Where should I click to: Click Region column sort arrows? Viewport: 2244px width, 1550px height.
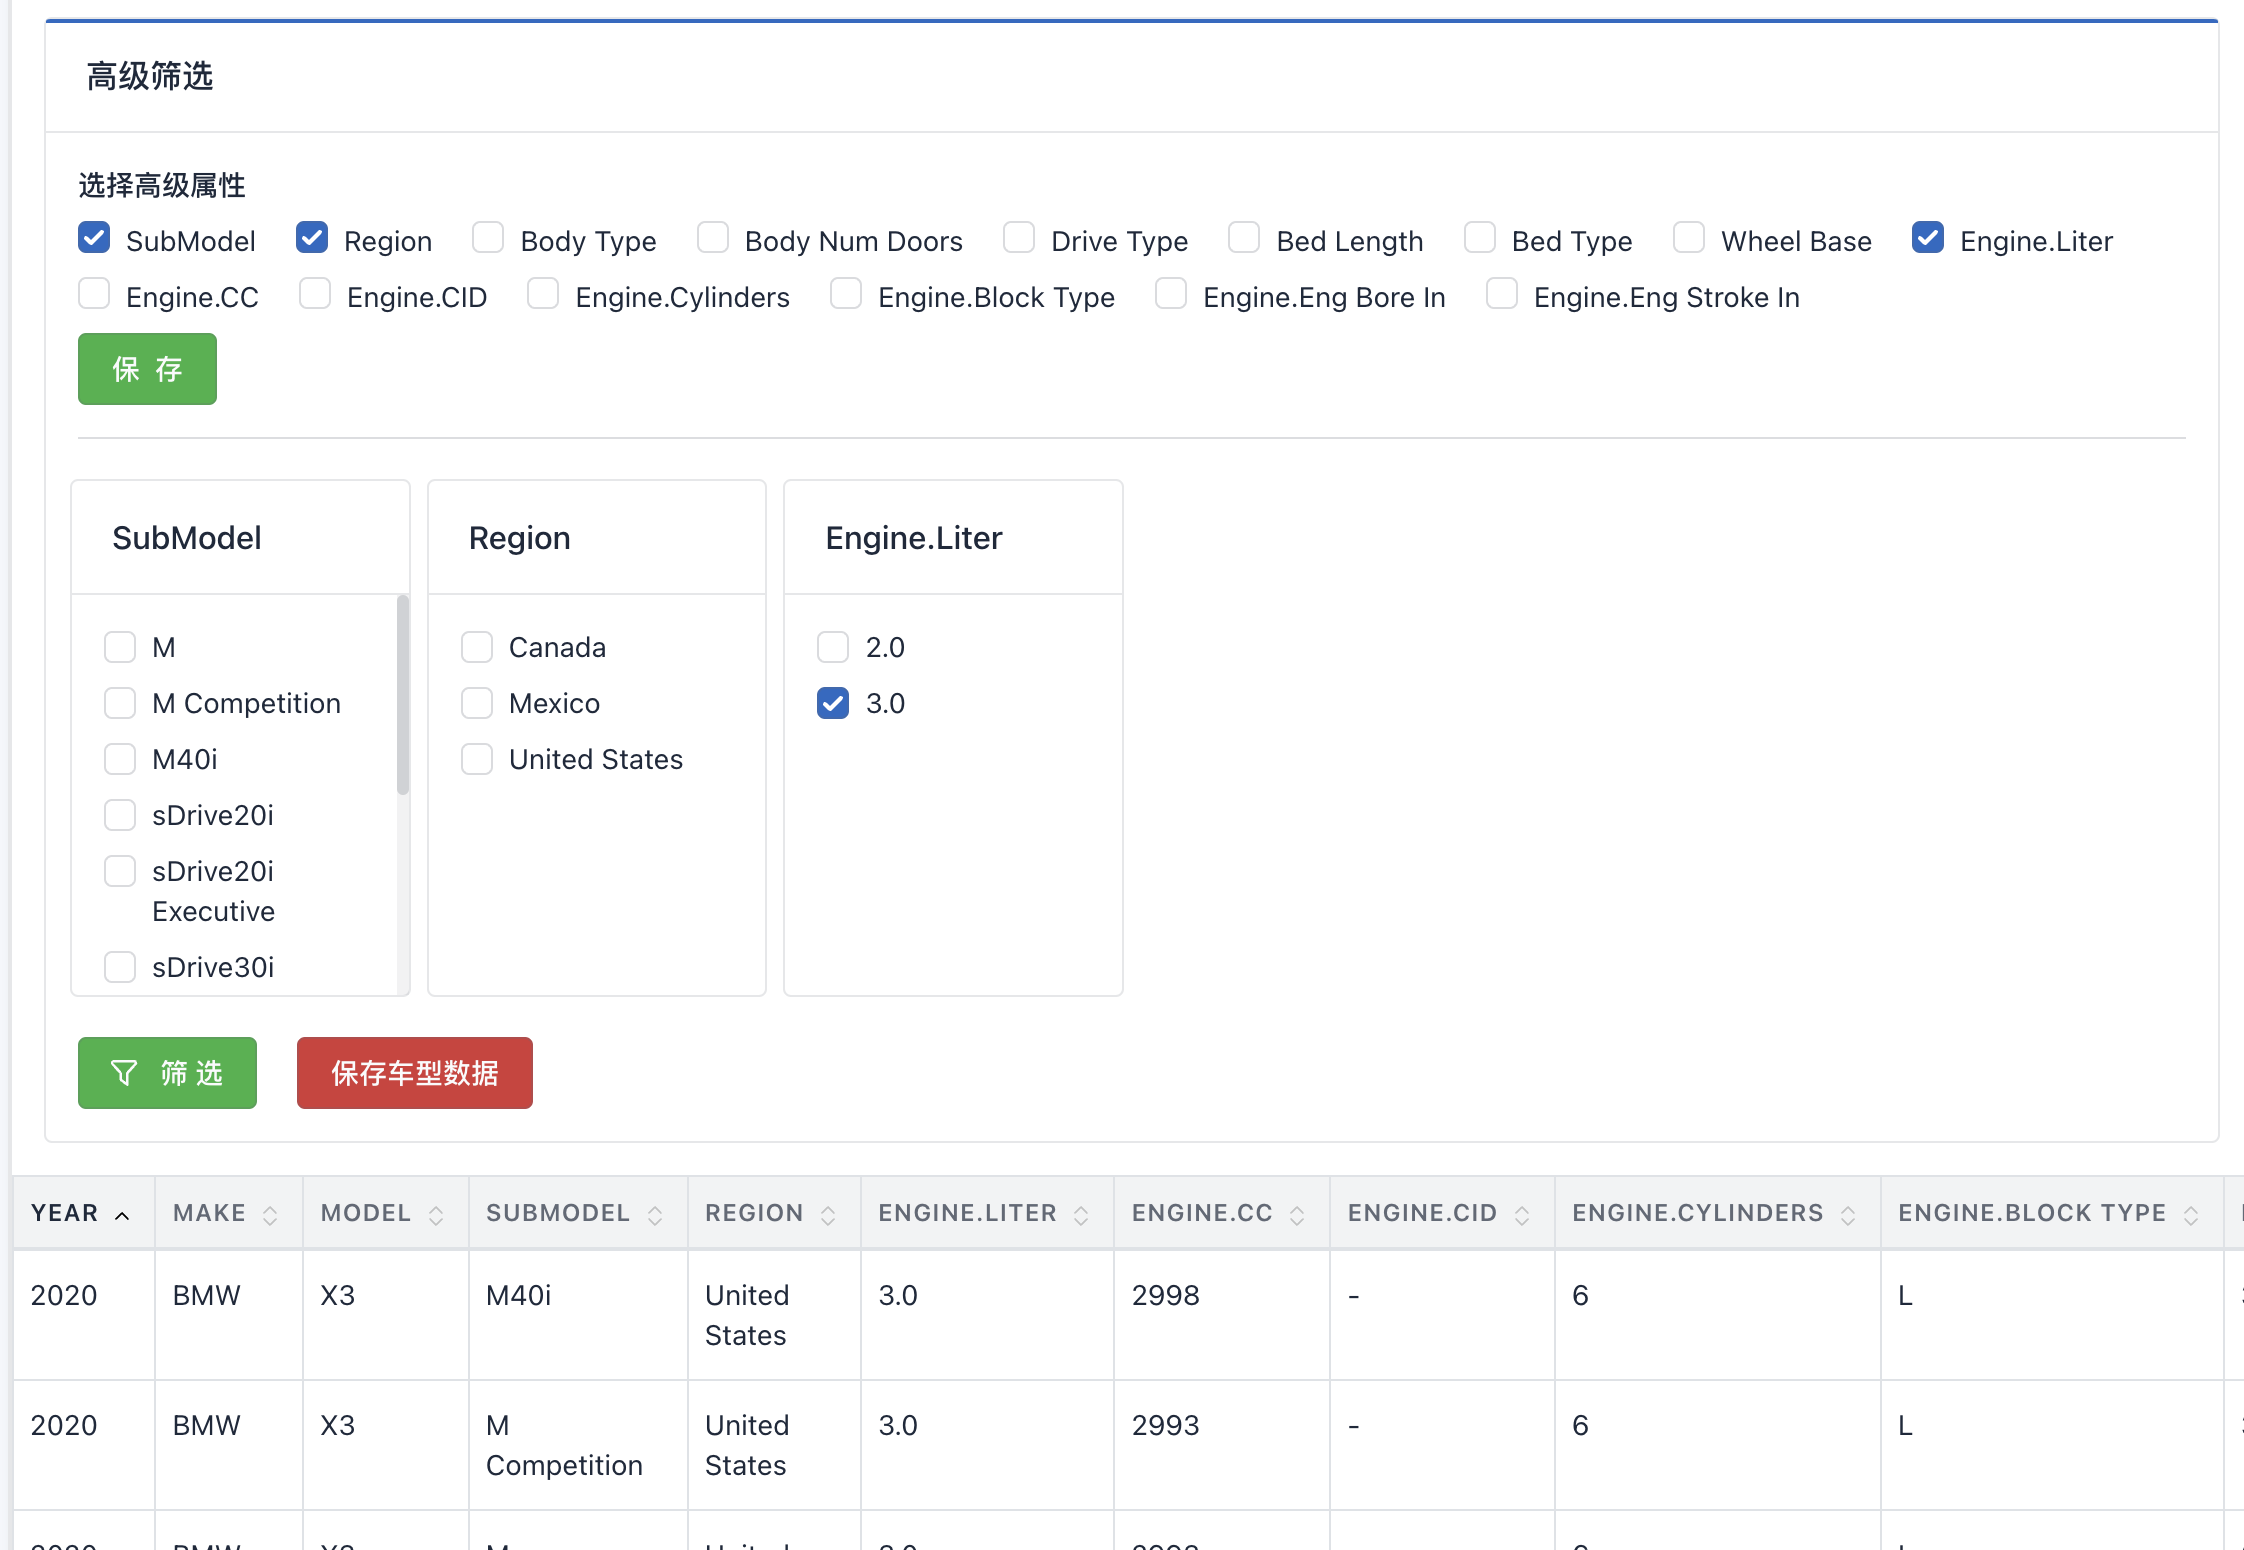[828, 1215]
